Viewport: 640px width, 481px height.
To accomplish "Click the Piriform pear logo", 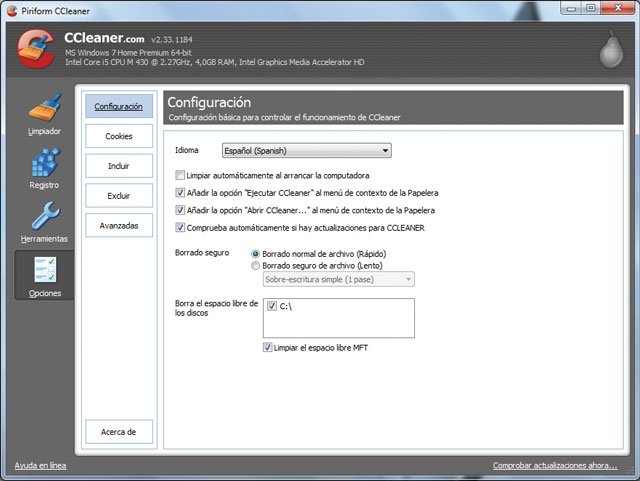I will [611, 50].
